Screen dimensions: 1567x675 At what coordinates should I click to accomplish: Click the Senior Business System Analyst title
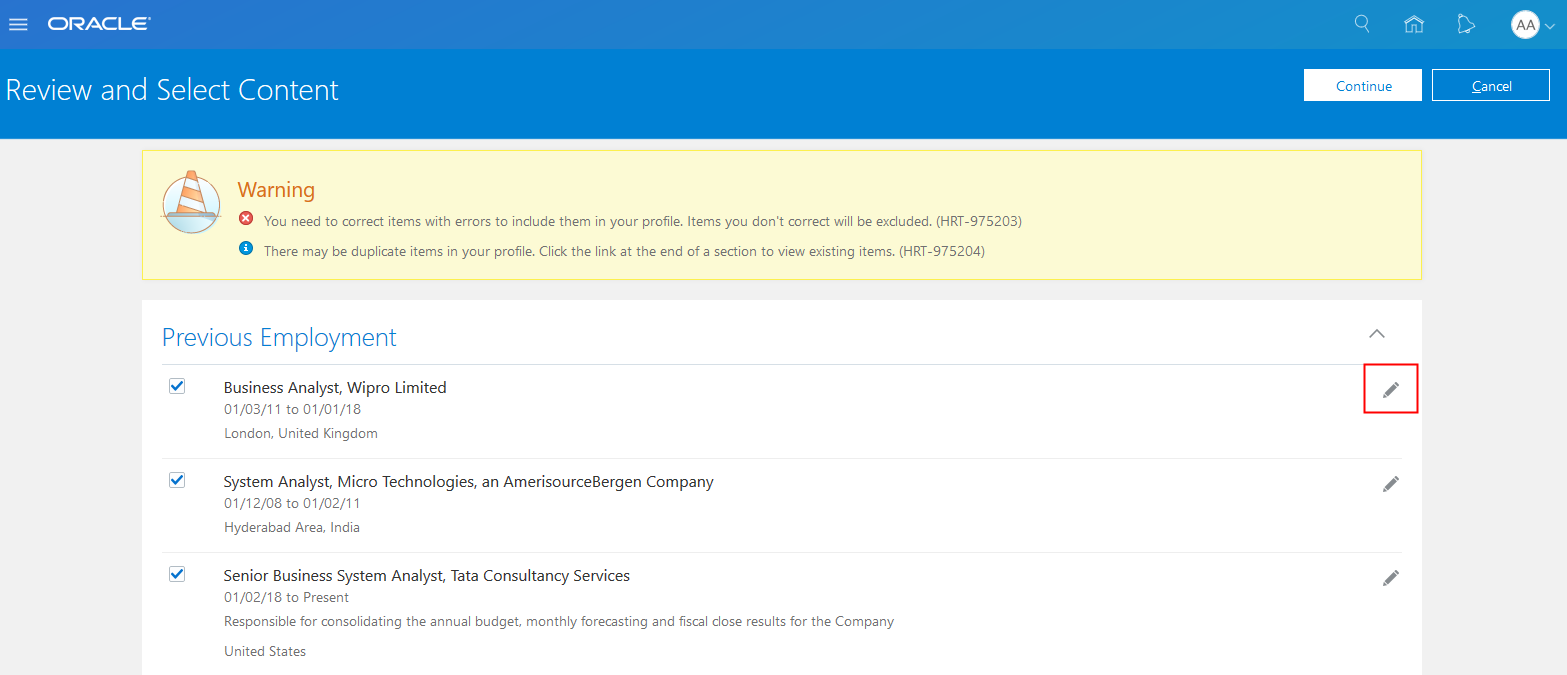click(x=426, y=576)
